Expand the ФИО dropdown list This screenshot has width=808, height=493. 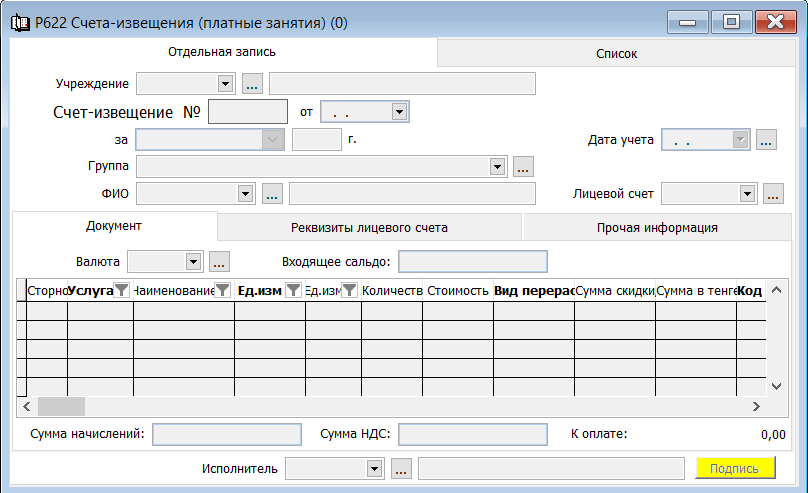(245, 194)
